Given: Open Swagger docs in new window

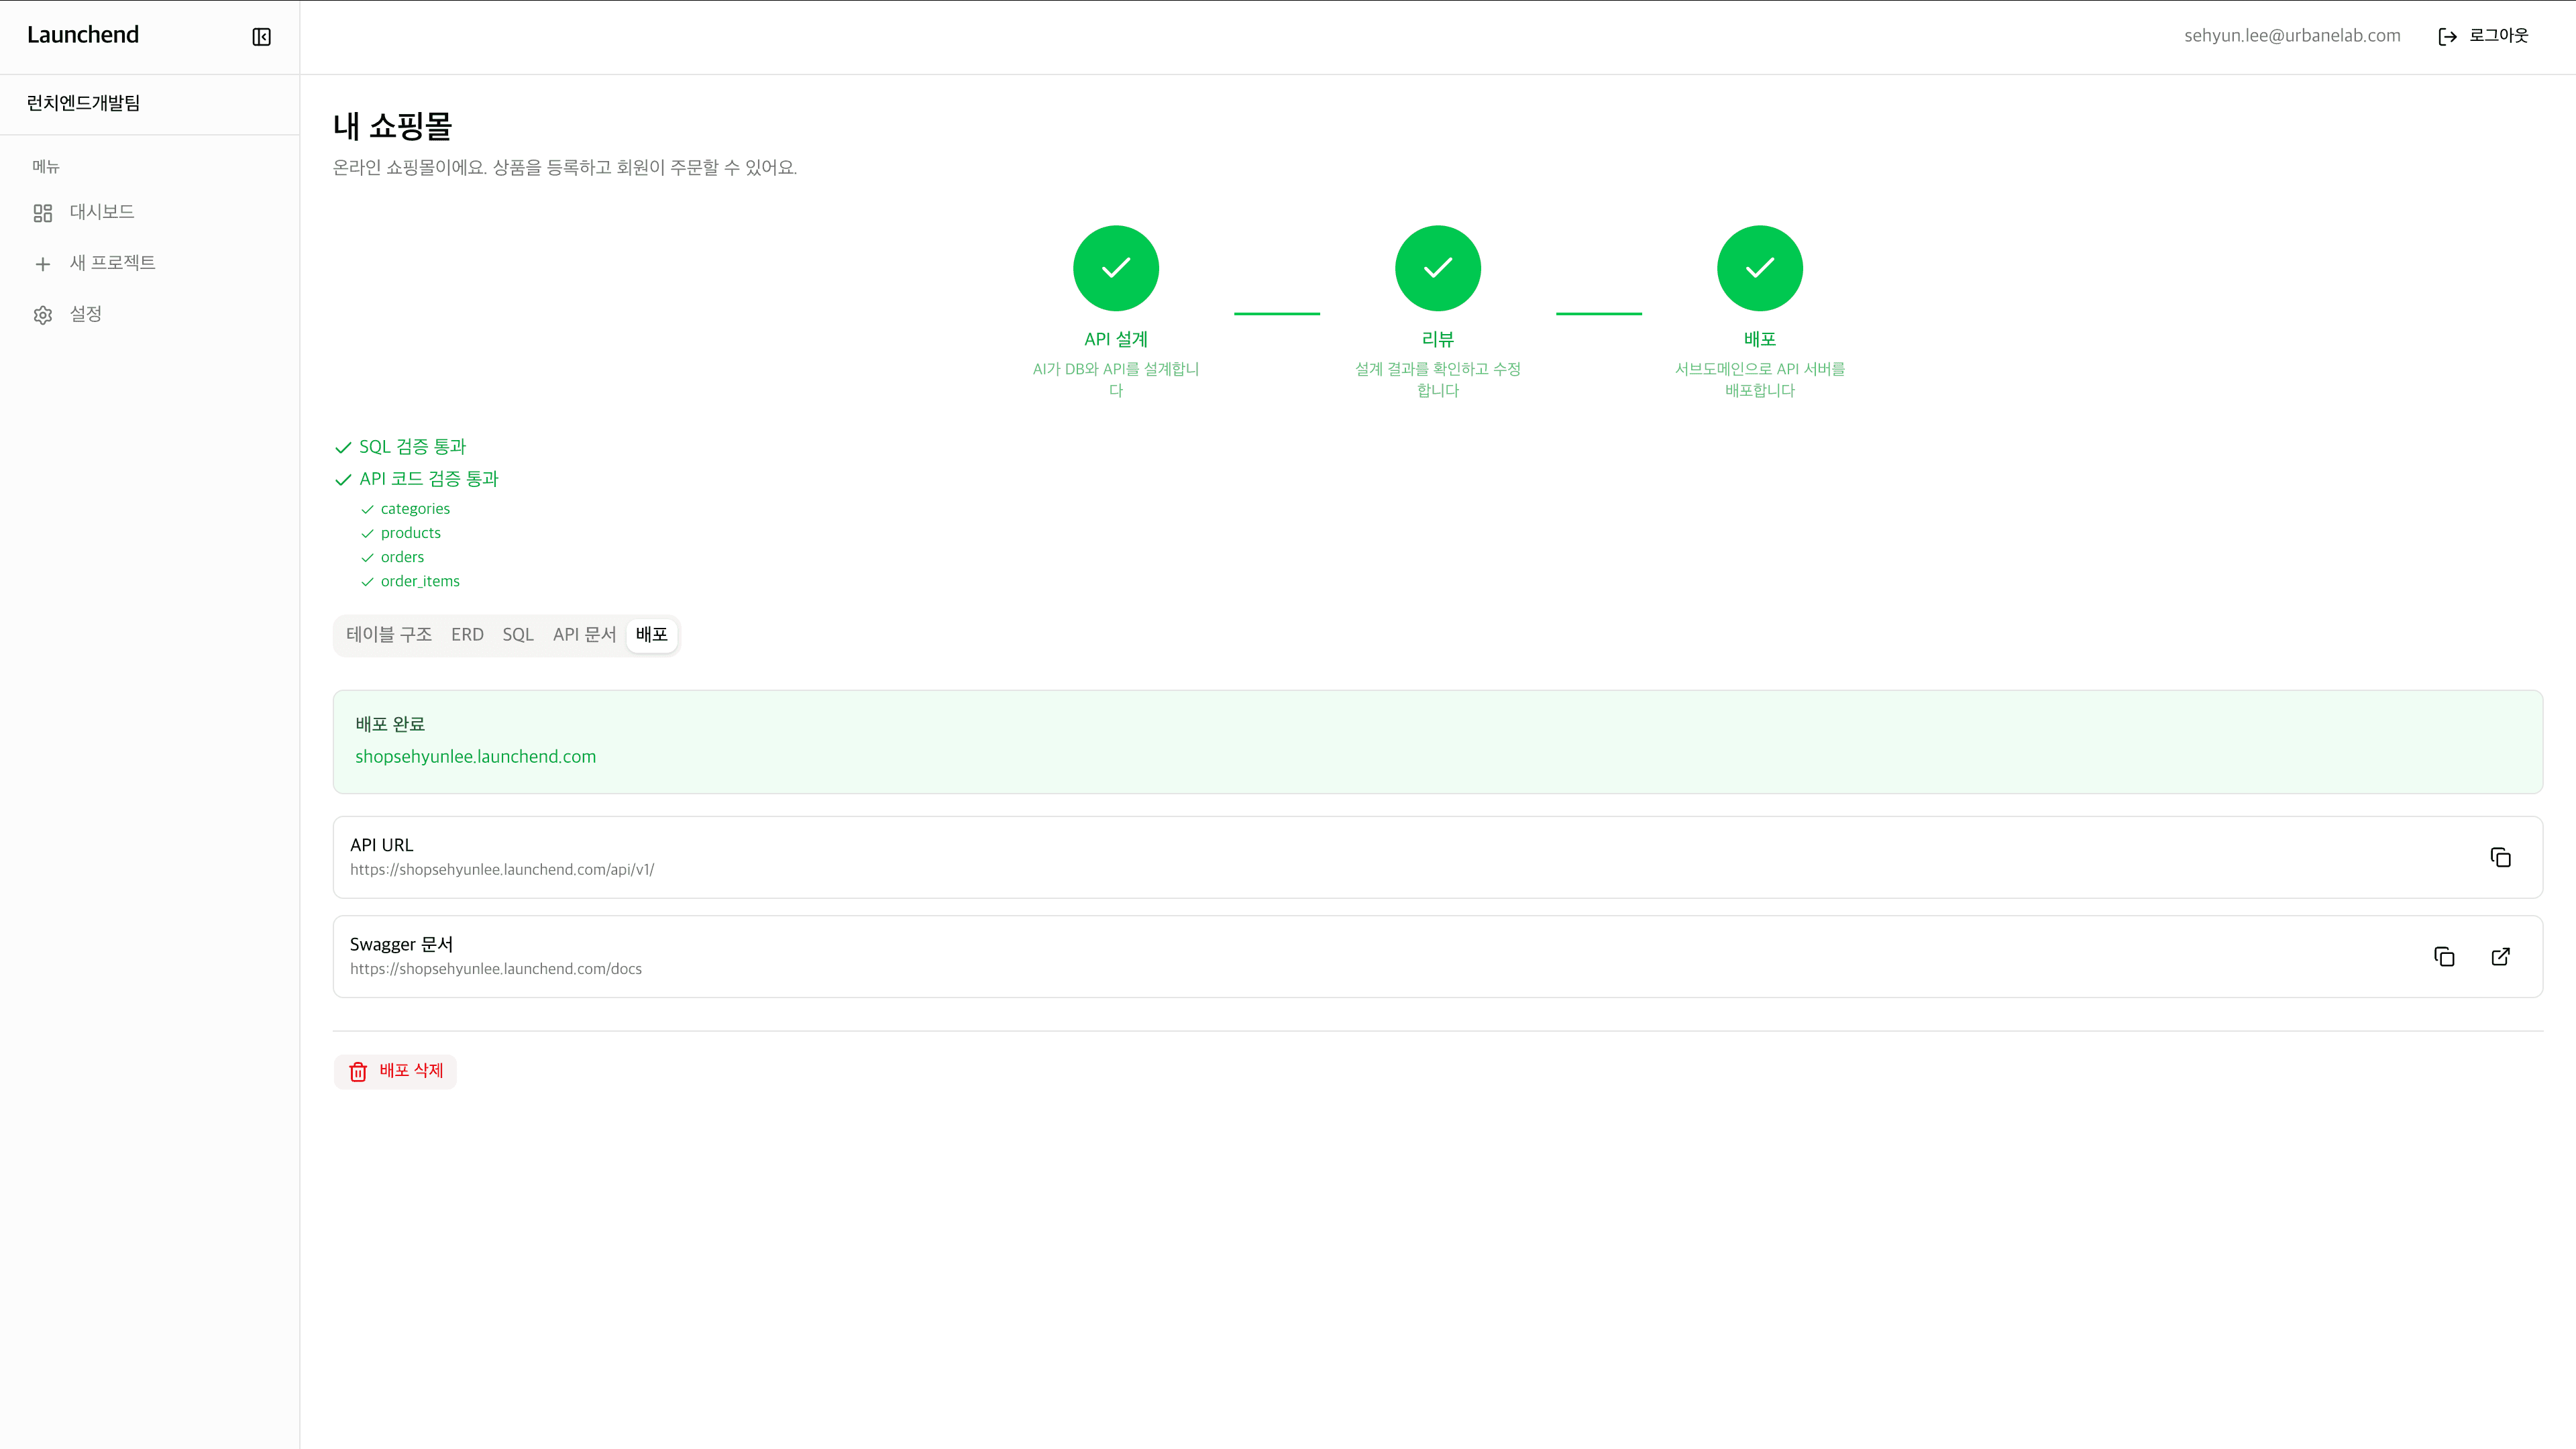Looking at the screenshot, I should [2500, 956].
